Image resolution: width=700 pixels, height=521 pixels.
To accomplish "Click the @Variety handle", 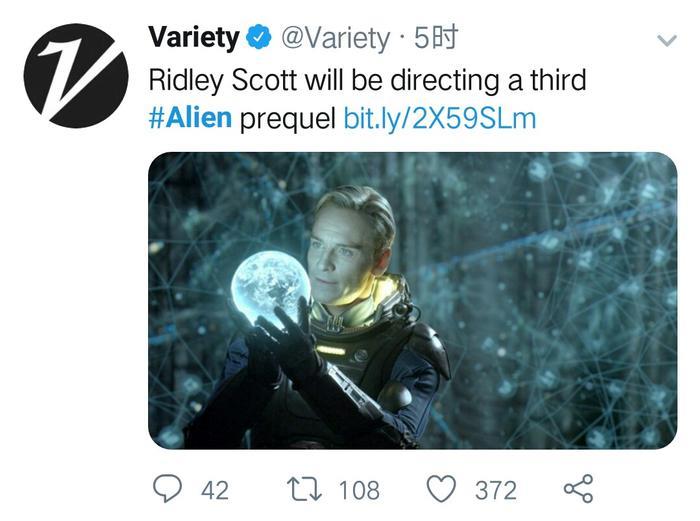I will pos(334,39).
